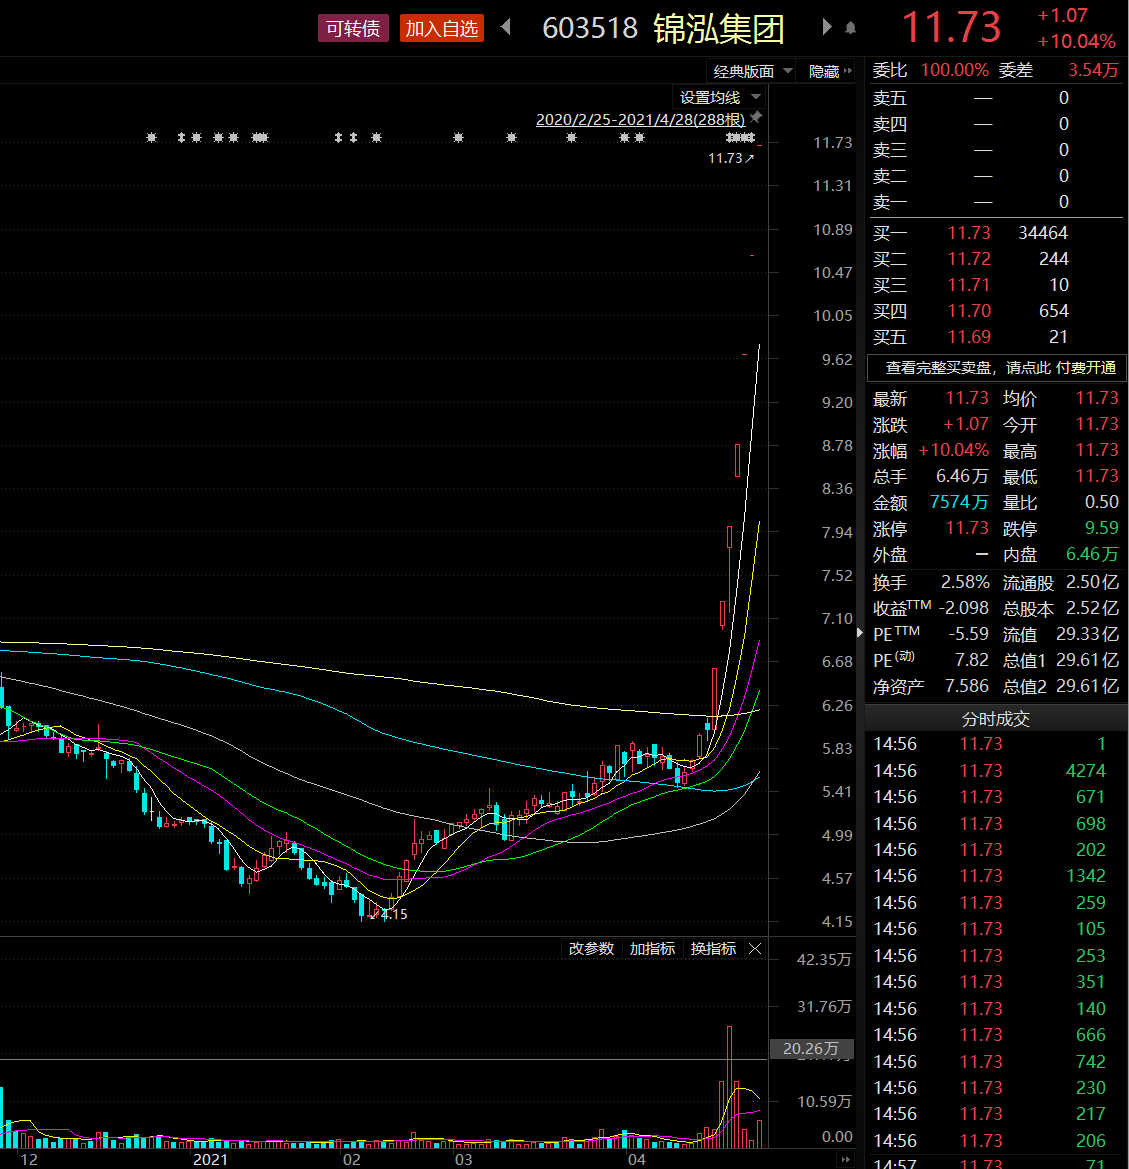Click the 4.15 lowest price marker
This screenshot has width=1129, height=1169.
click(x=394, y=914)
